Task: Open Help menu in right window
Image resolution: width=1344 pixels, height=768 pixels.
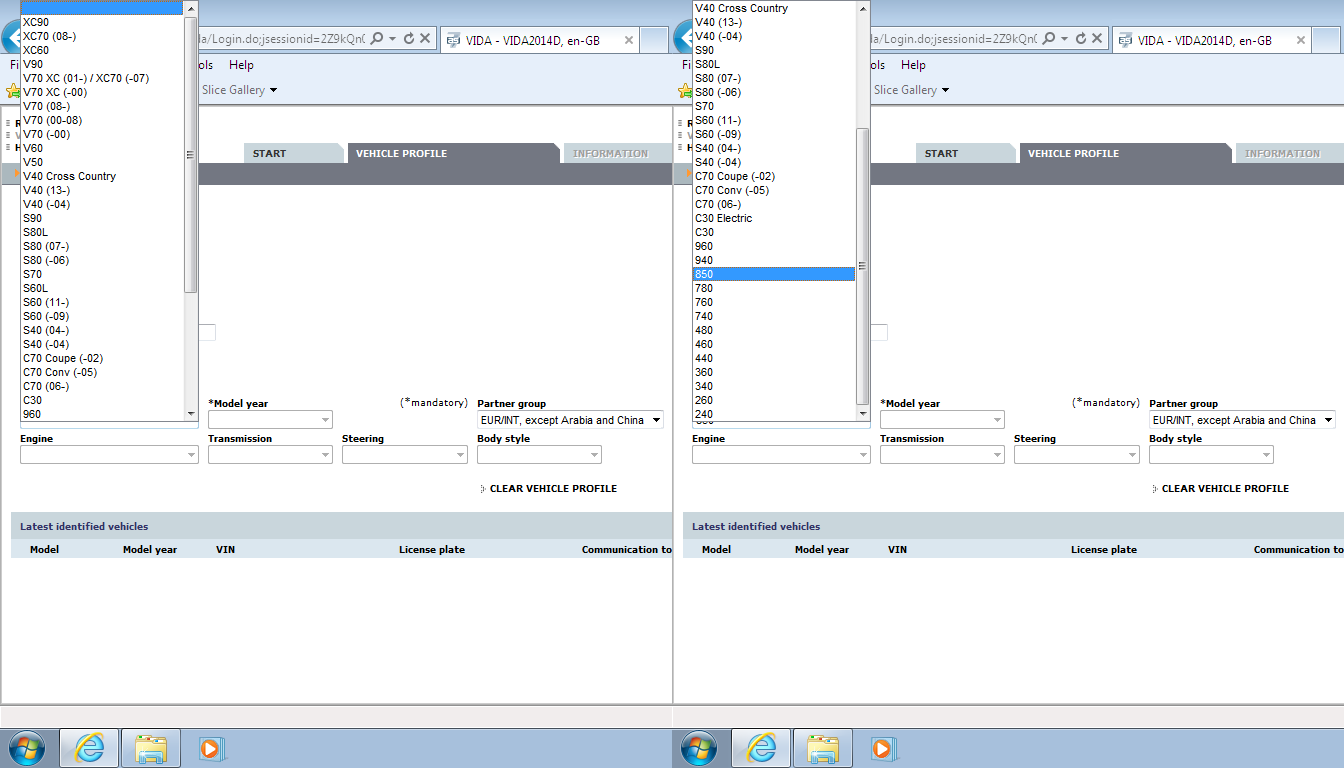Action: pos(913,65)
